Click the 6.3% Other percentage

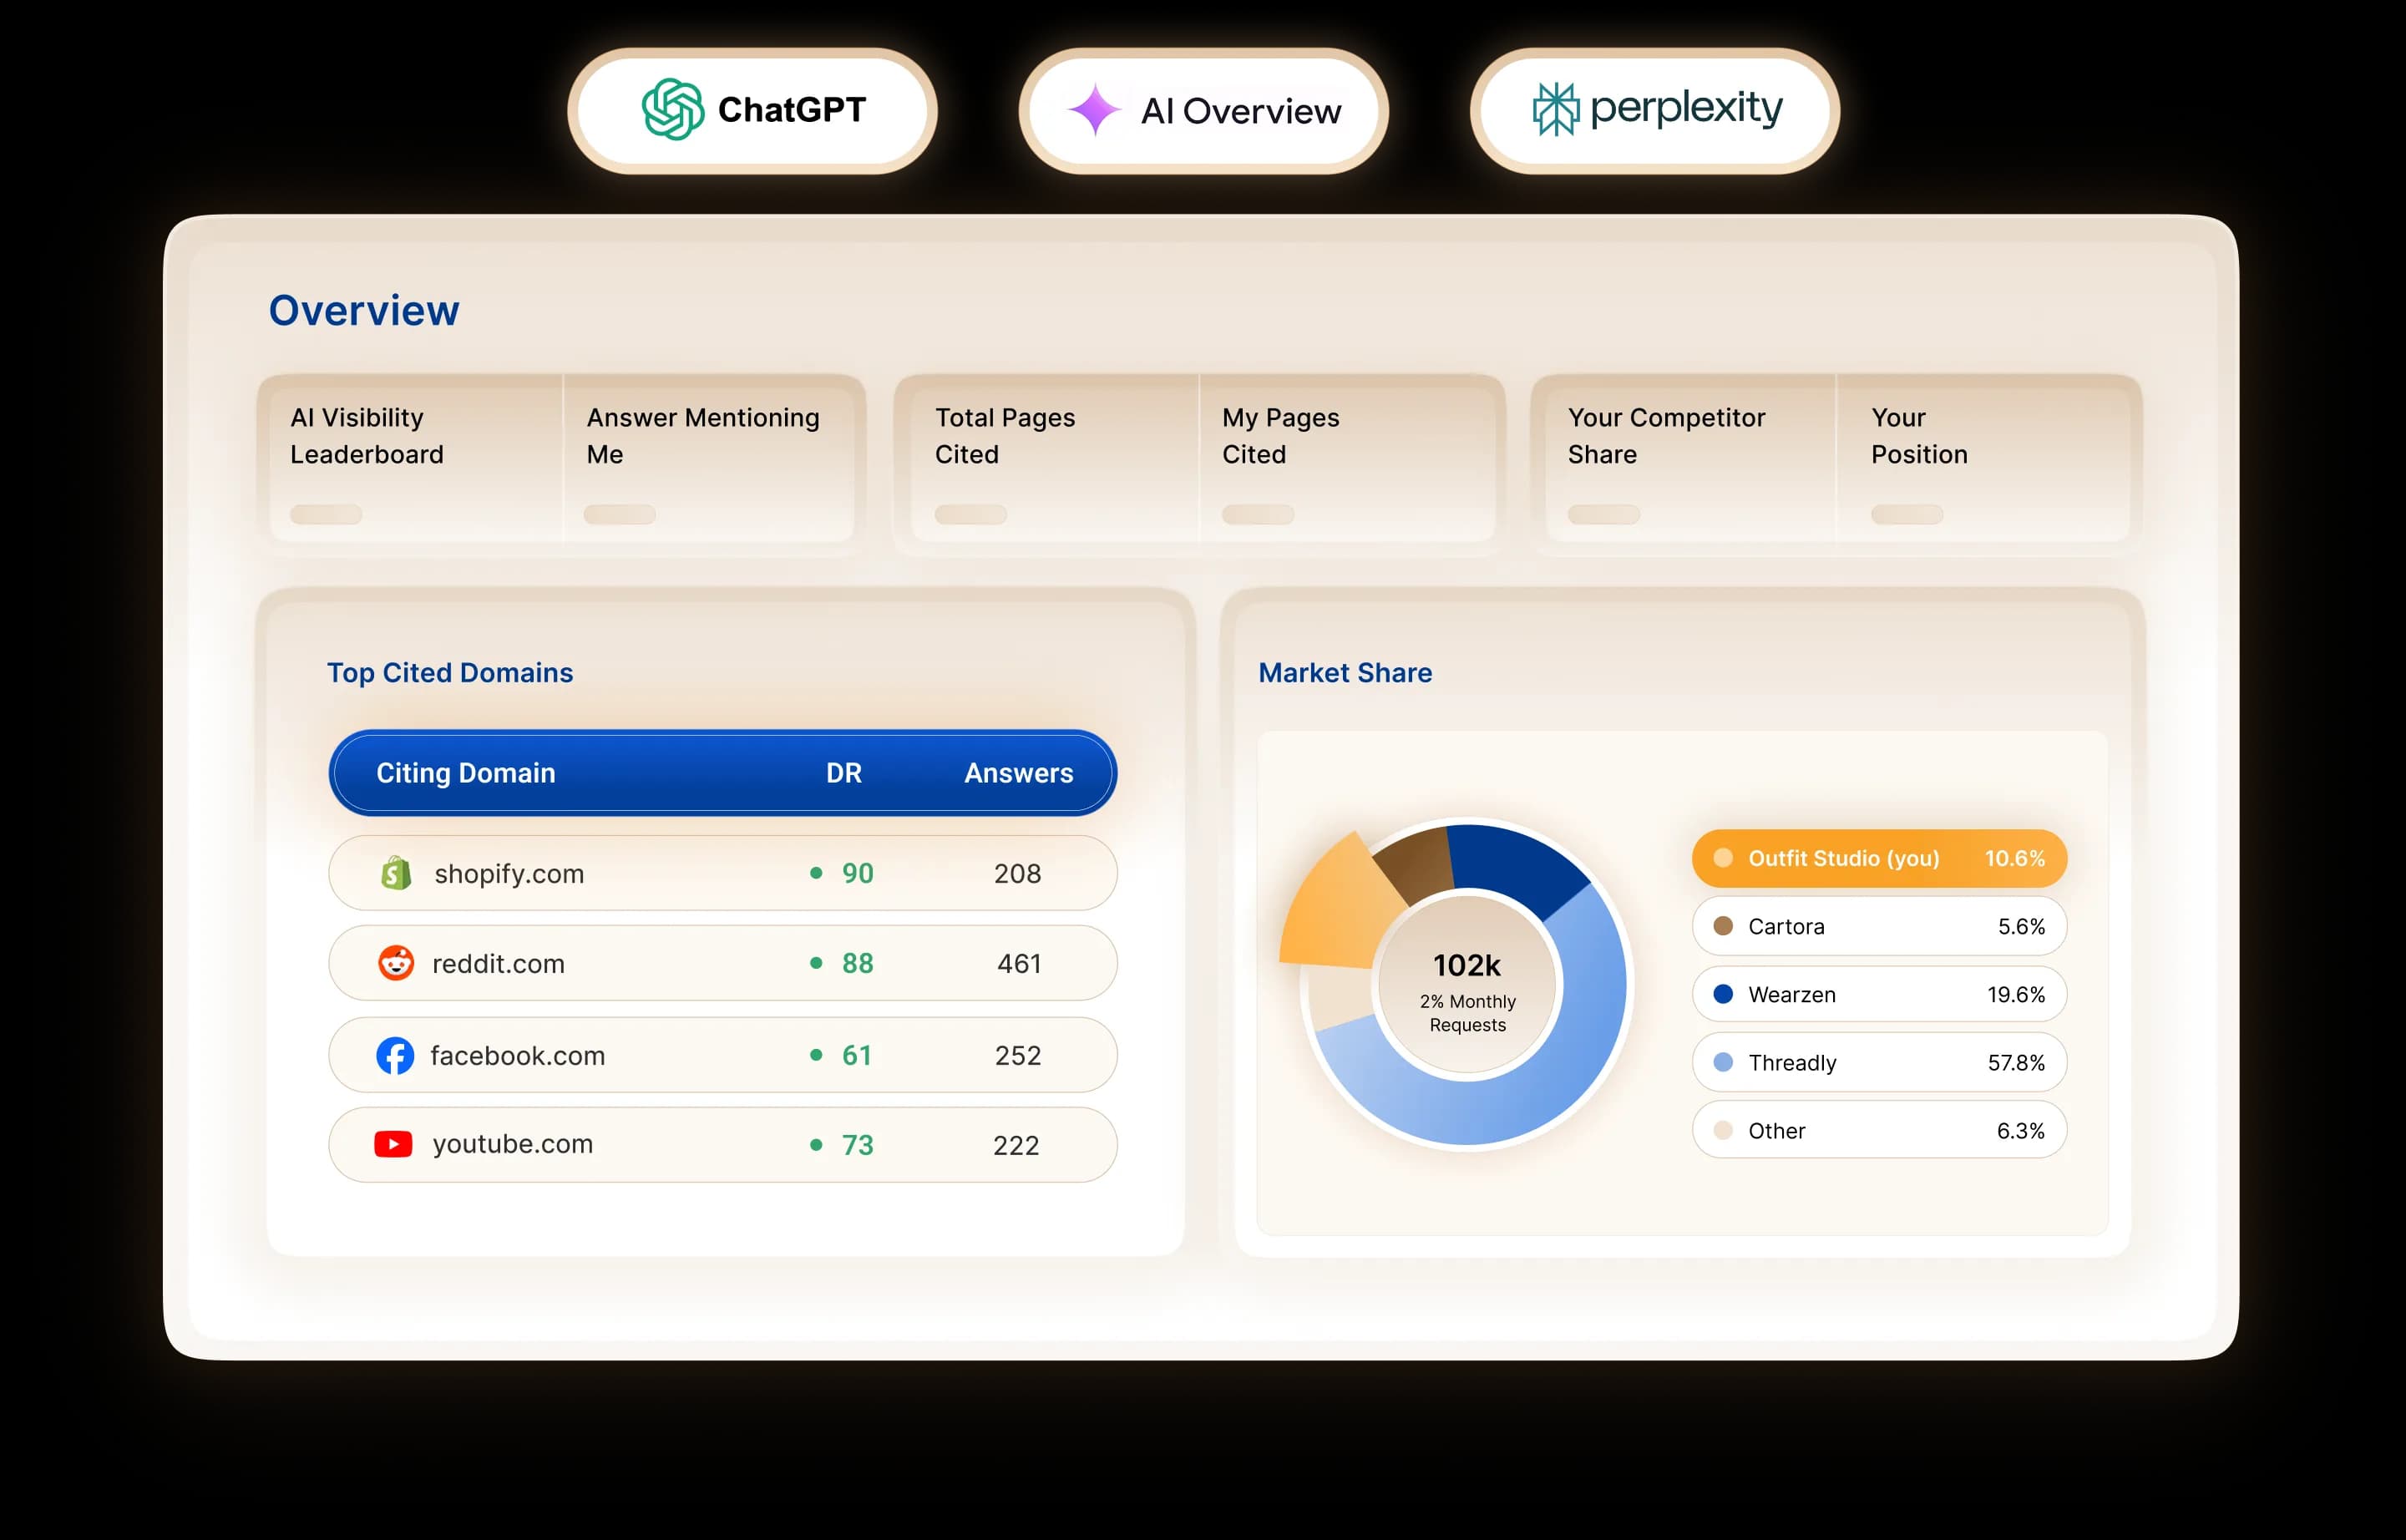2020,1131
